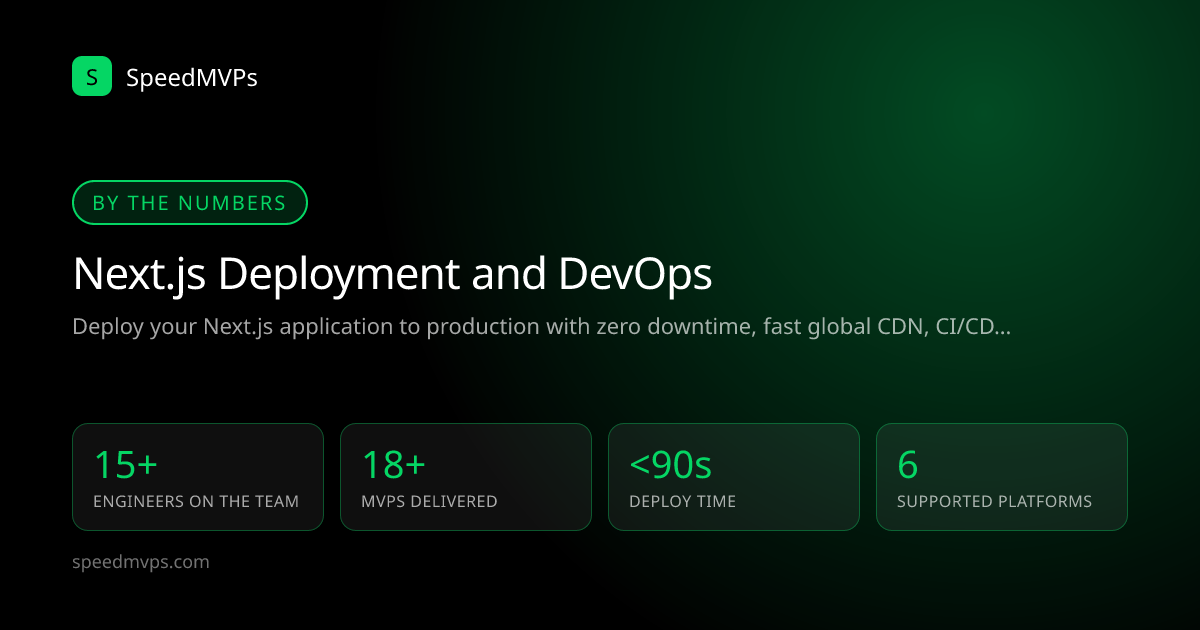Open the speedmvps.com link
This screenshot has height=630, width=1200.
coord(141,562)
